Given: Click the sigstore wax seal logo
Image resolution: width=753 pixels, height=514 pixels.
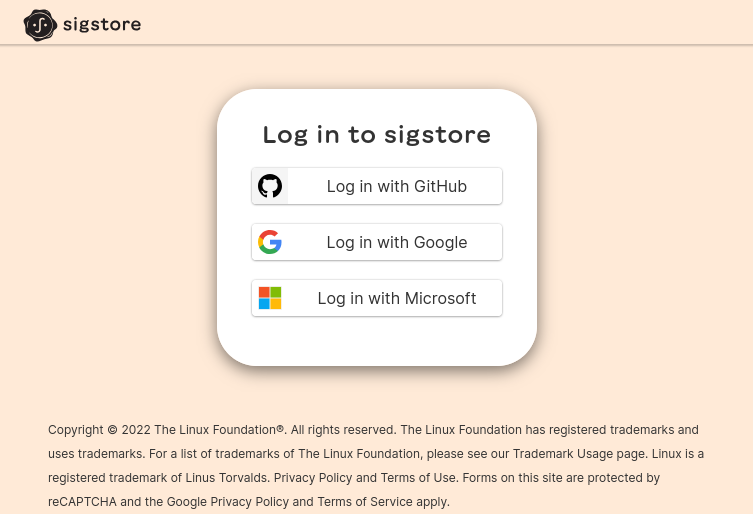Looking at the screenshot, I should (40, 25).
